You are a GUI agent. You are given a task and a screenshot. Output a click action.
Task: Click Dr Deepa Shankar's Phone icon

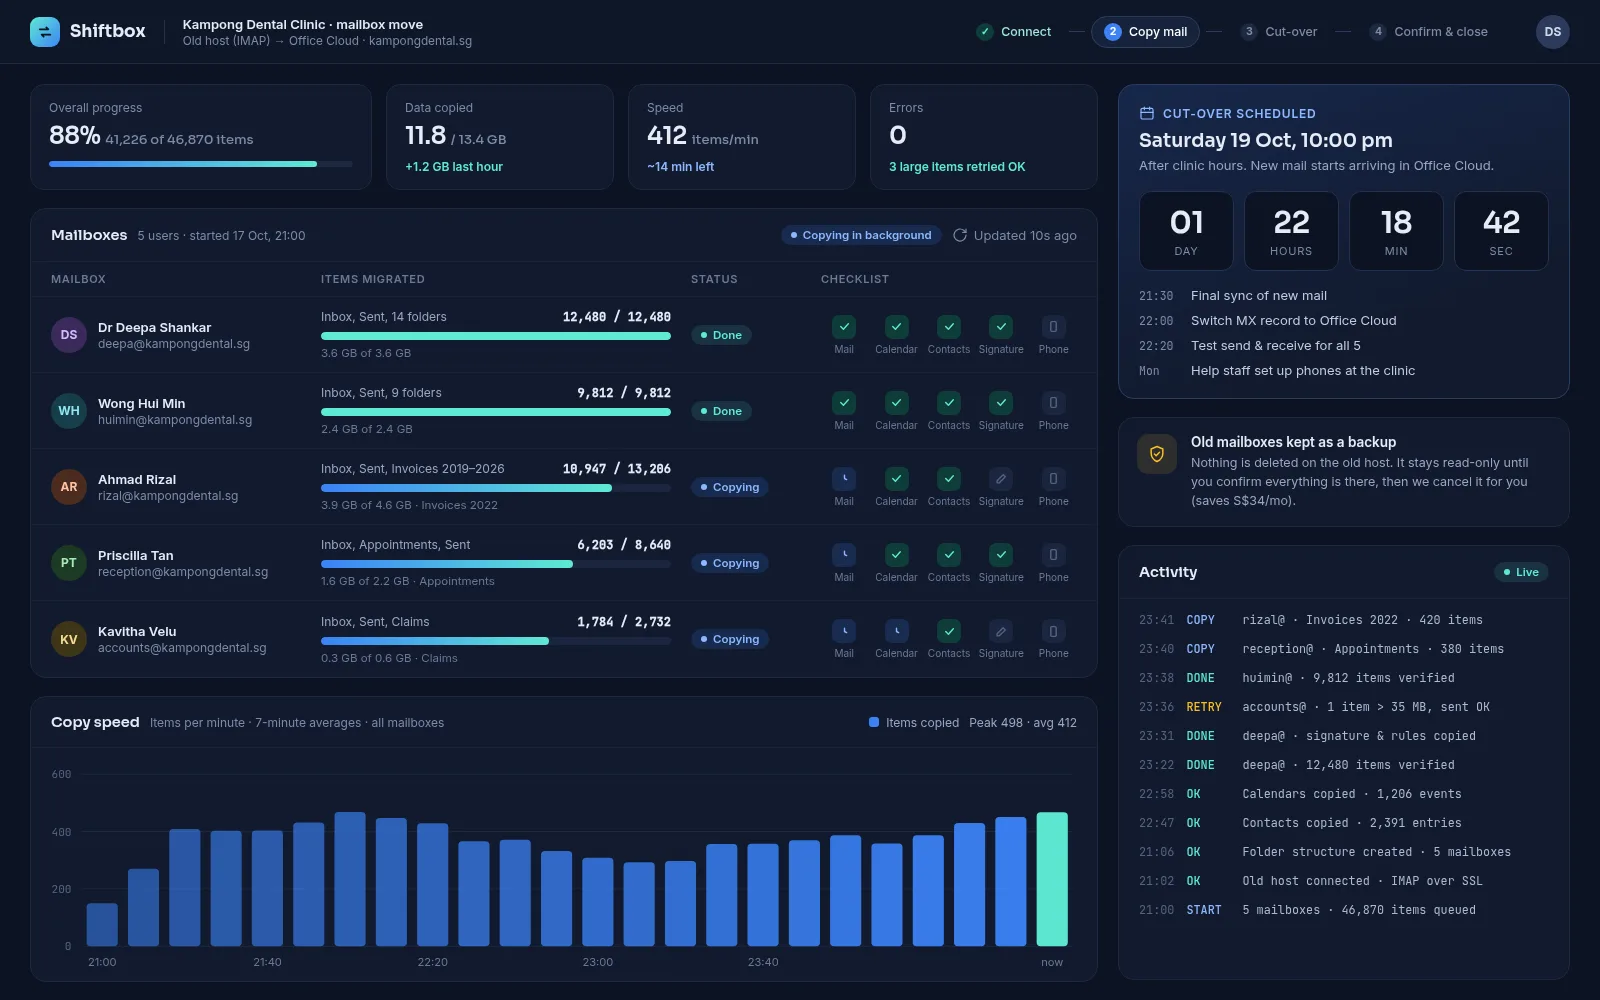[1053, 326]
